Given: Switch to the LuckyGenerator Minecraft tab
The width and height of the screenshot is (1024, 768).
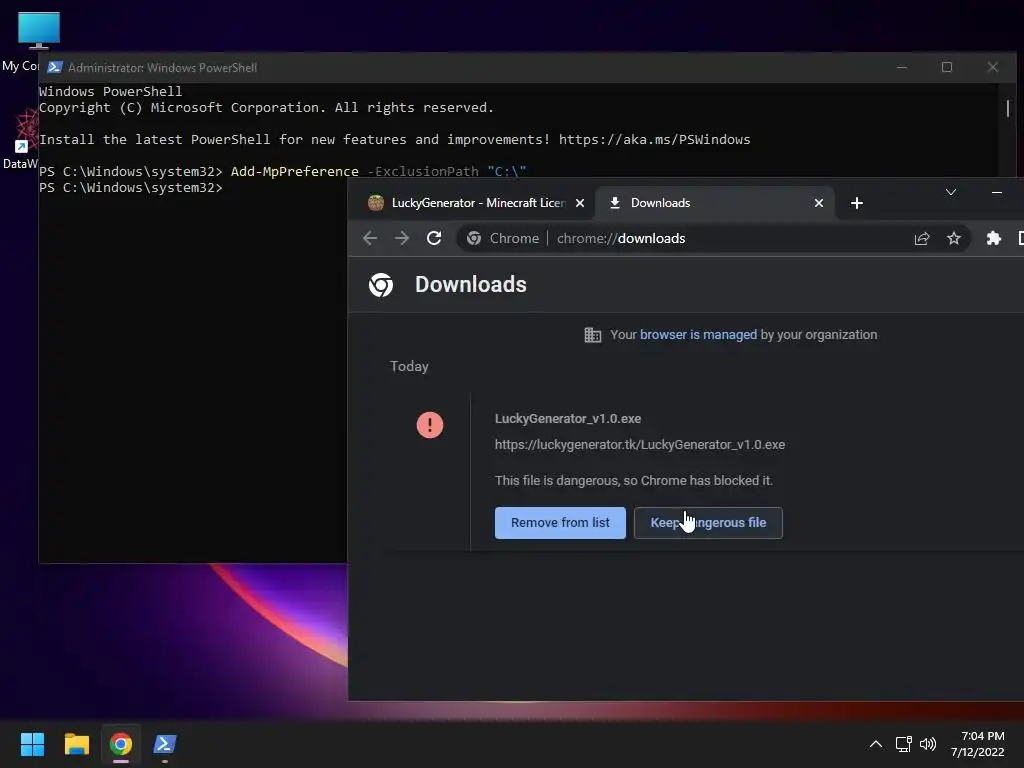Looking at the screenshot, I should pos(478,203).
